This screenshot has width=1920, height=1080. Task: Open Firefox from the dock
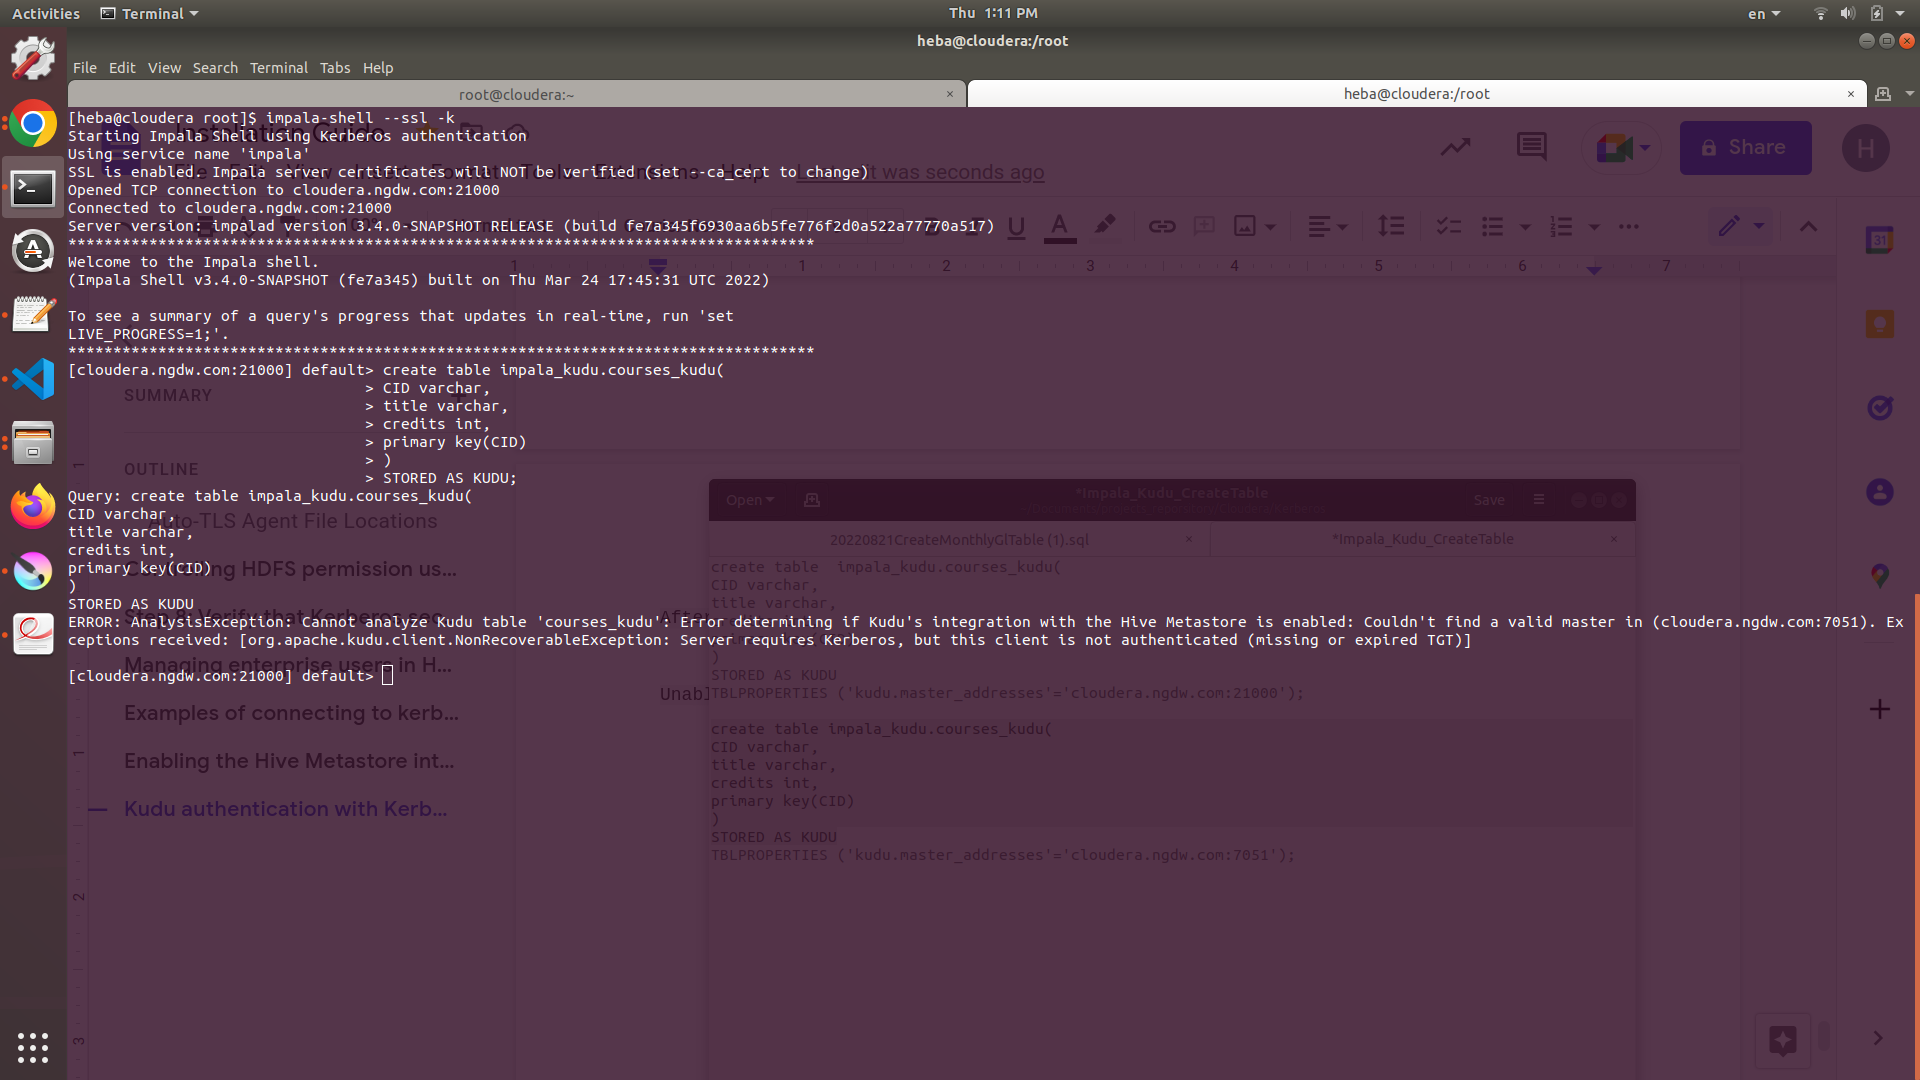point(33,507)
